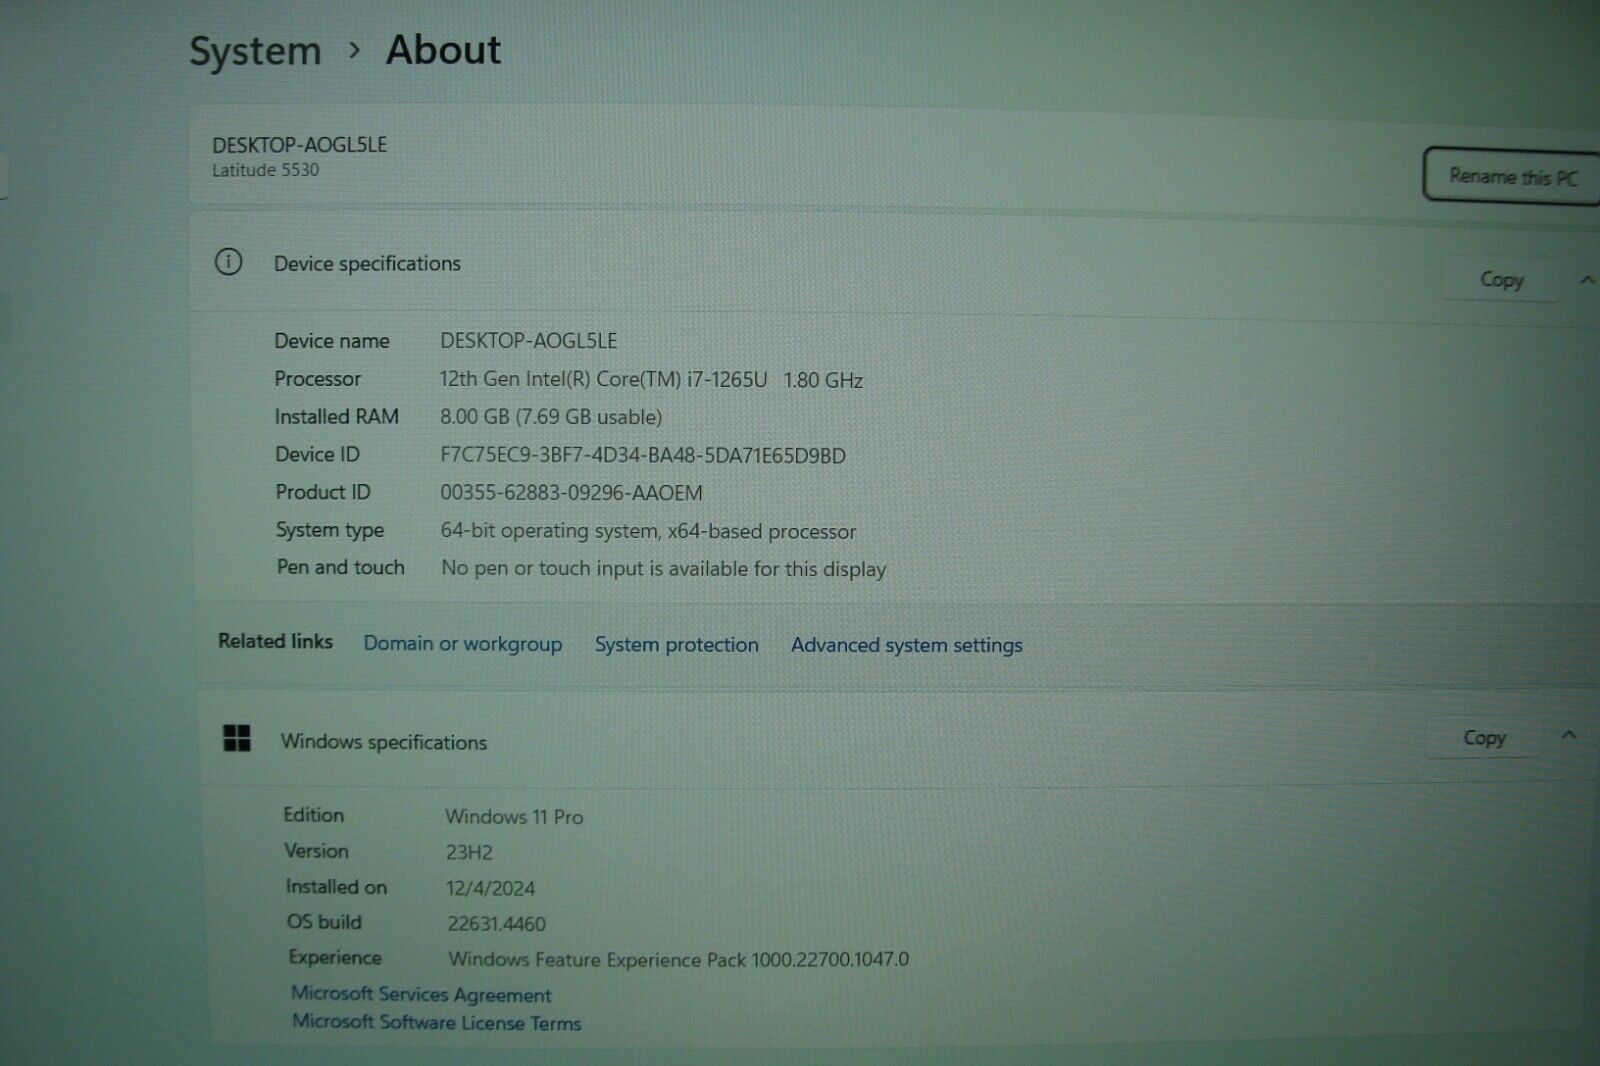Screen dimensions: 1600x1066
Task: Select the Installed on date 12/4/2024
Action: coord(490,888)
